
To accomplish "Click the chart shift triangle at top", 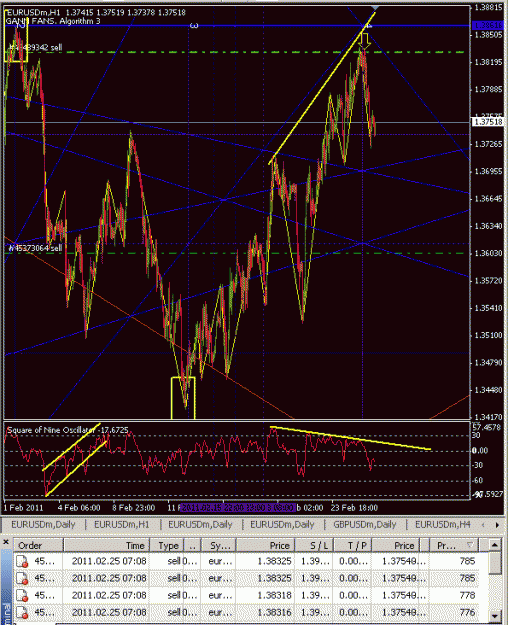I will click(375, 8).
